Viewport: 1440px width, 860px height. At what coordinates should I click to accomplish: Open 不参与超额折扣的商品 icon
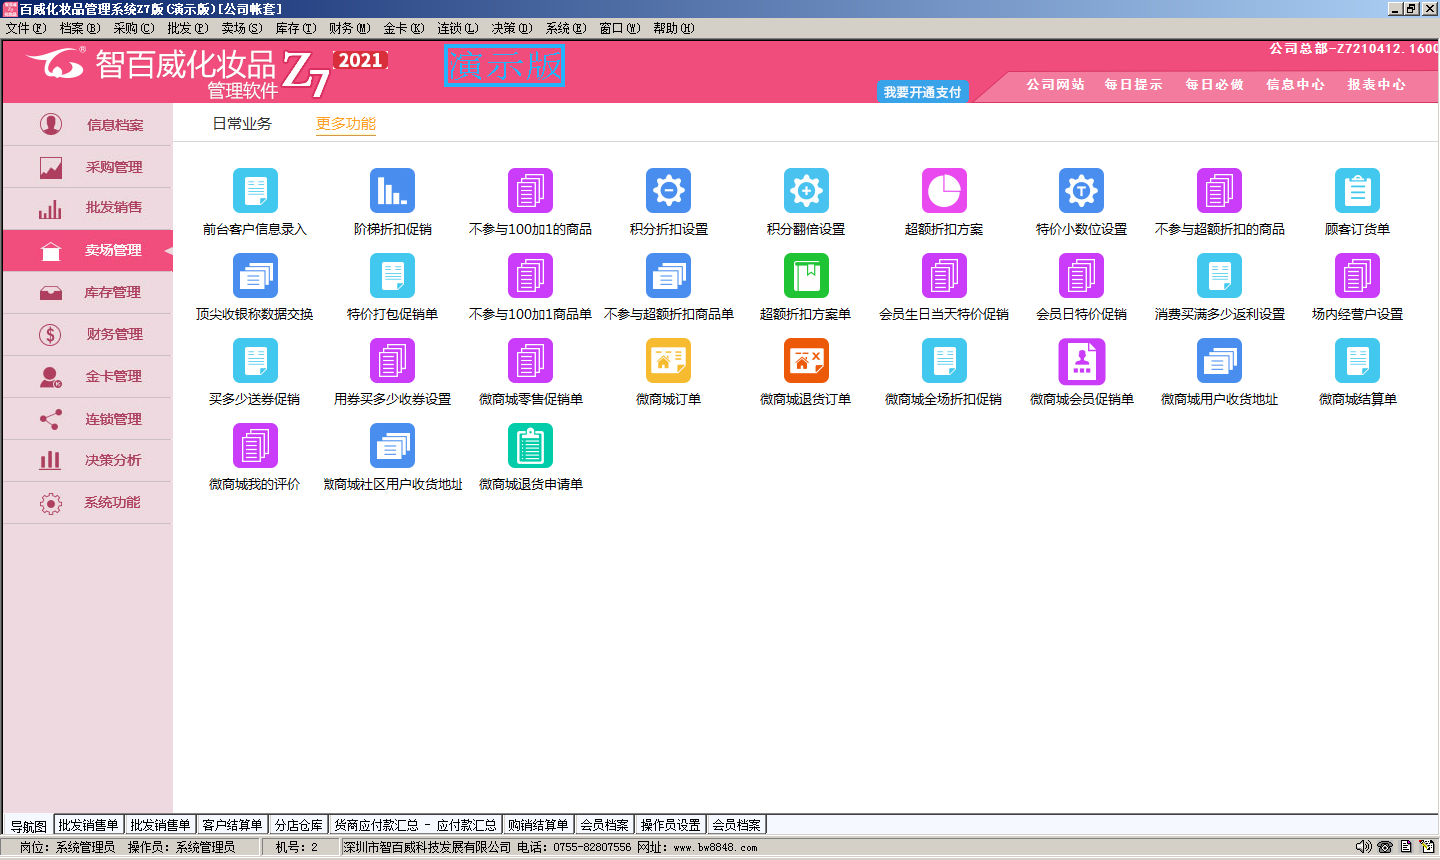coord(1219,191)
